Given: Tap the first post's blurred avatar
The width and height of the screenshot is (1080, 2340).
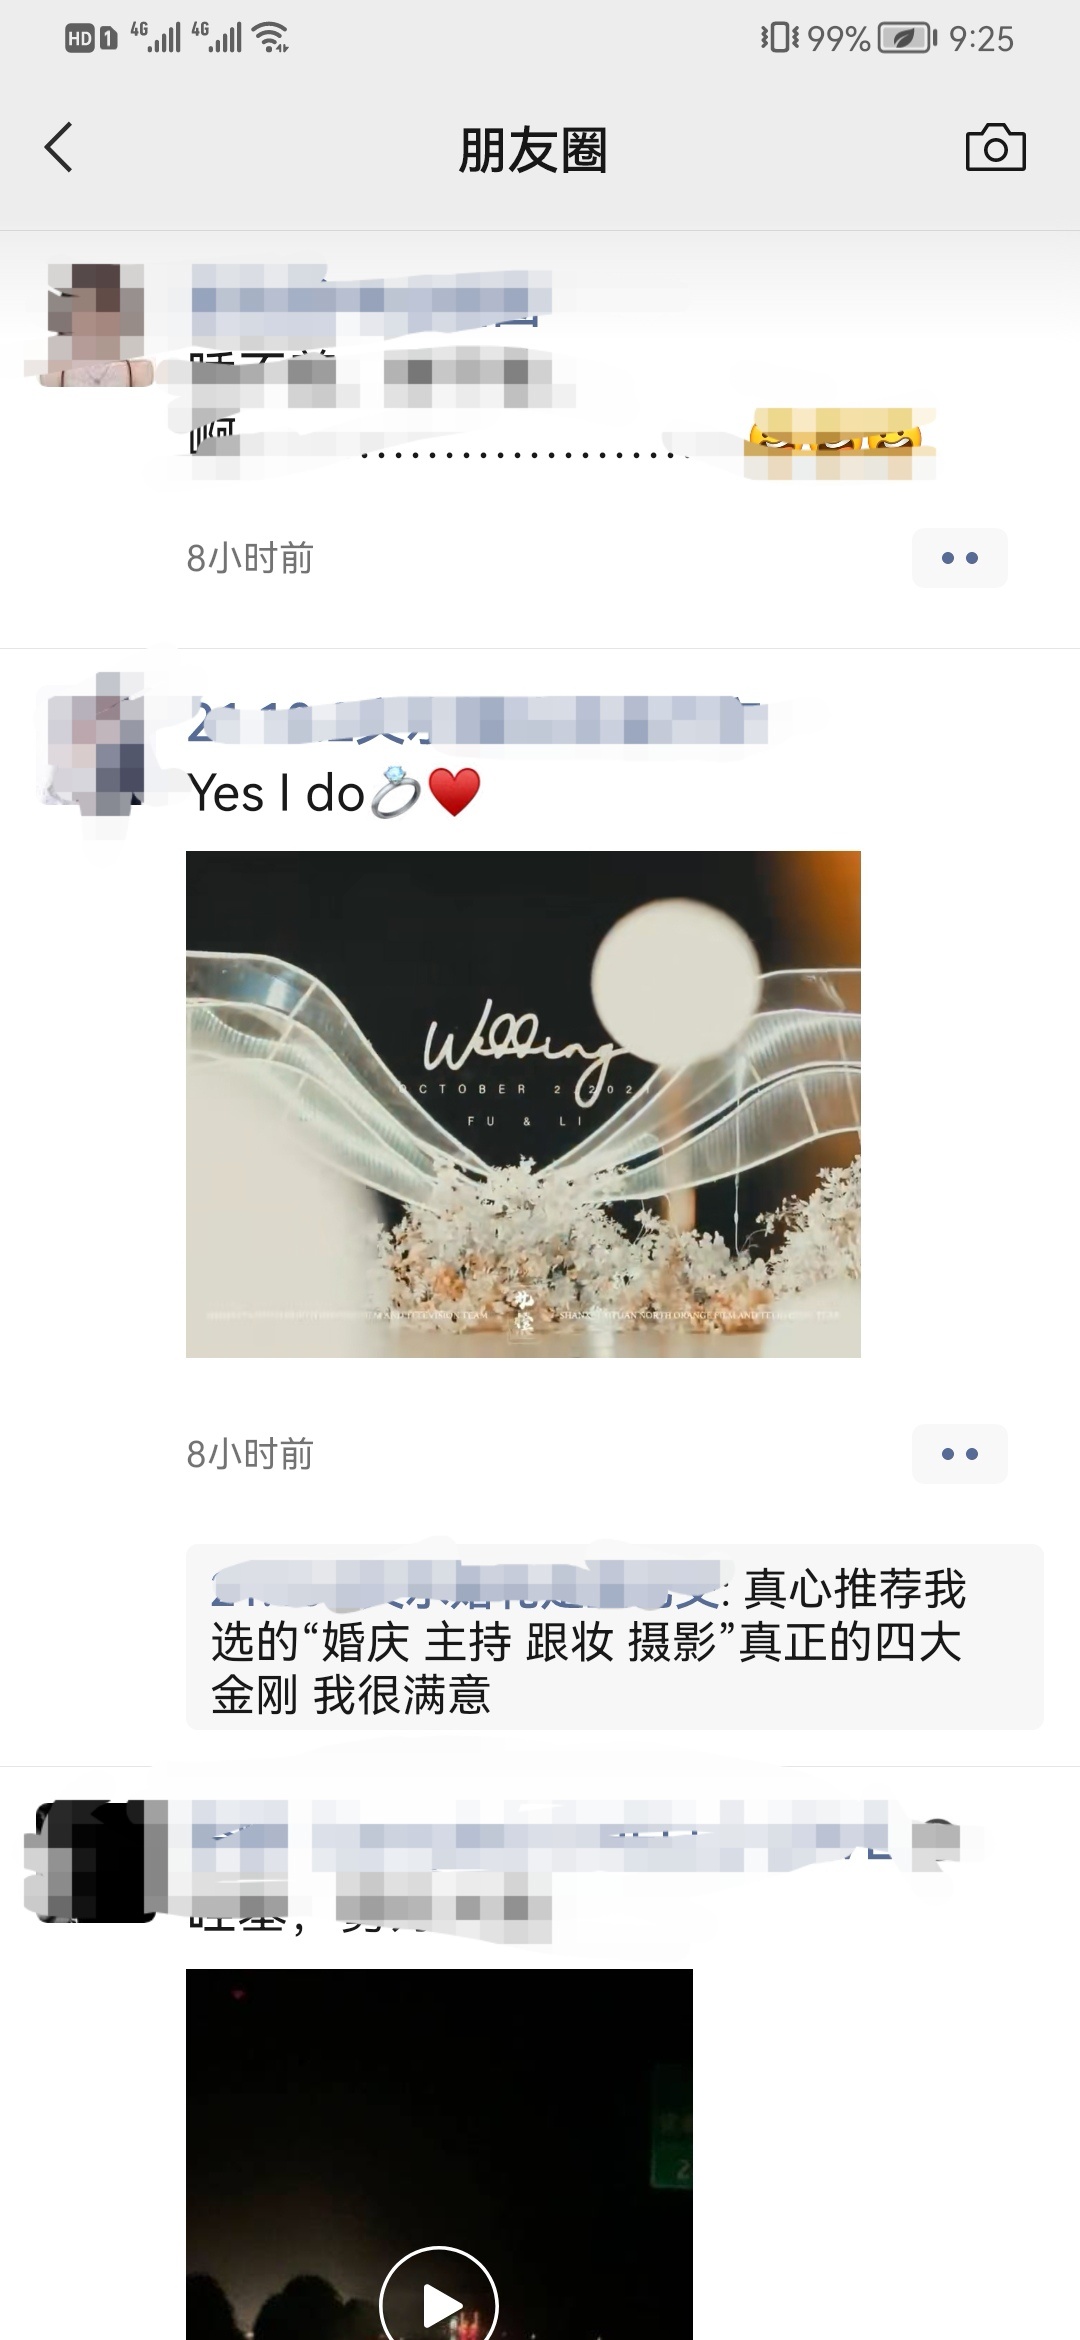Looking at the screenshot, I should 96,325.
